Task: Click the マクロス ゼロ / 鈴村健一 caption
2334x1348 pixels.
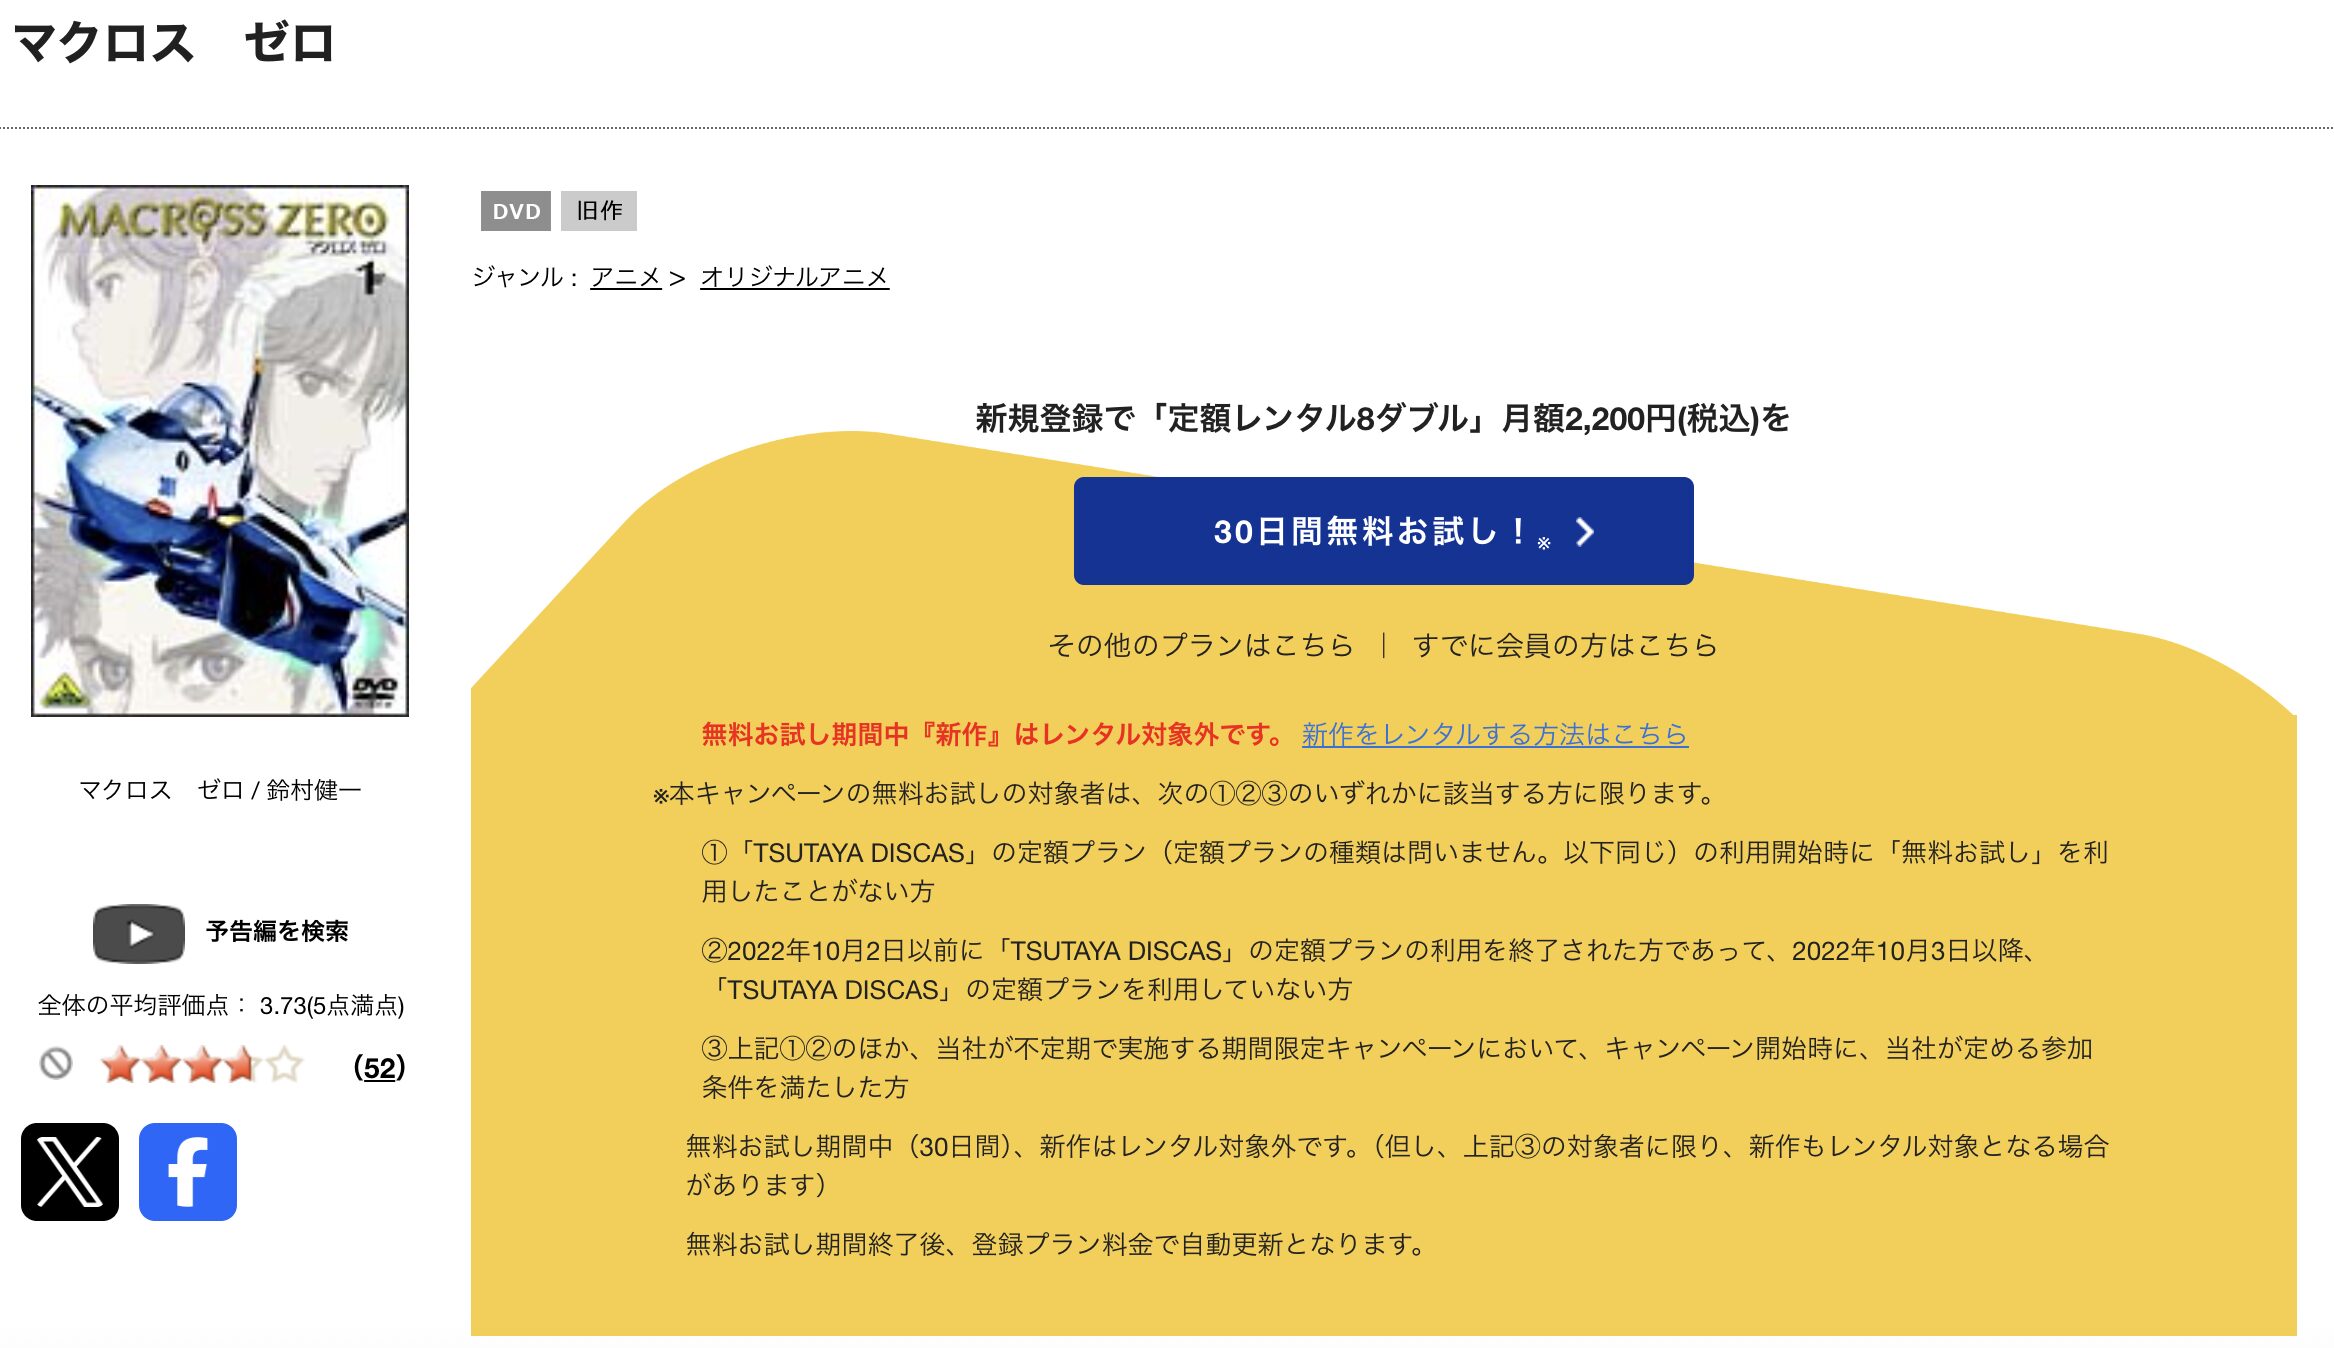Action: click(x=220, y=790)
